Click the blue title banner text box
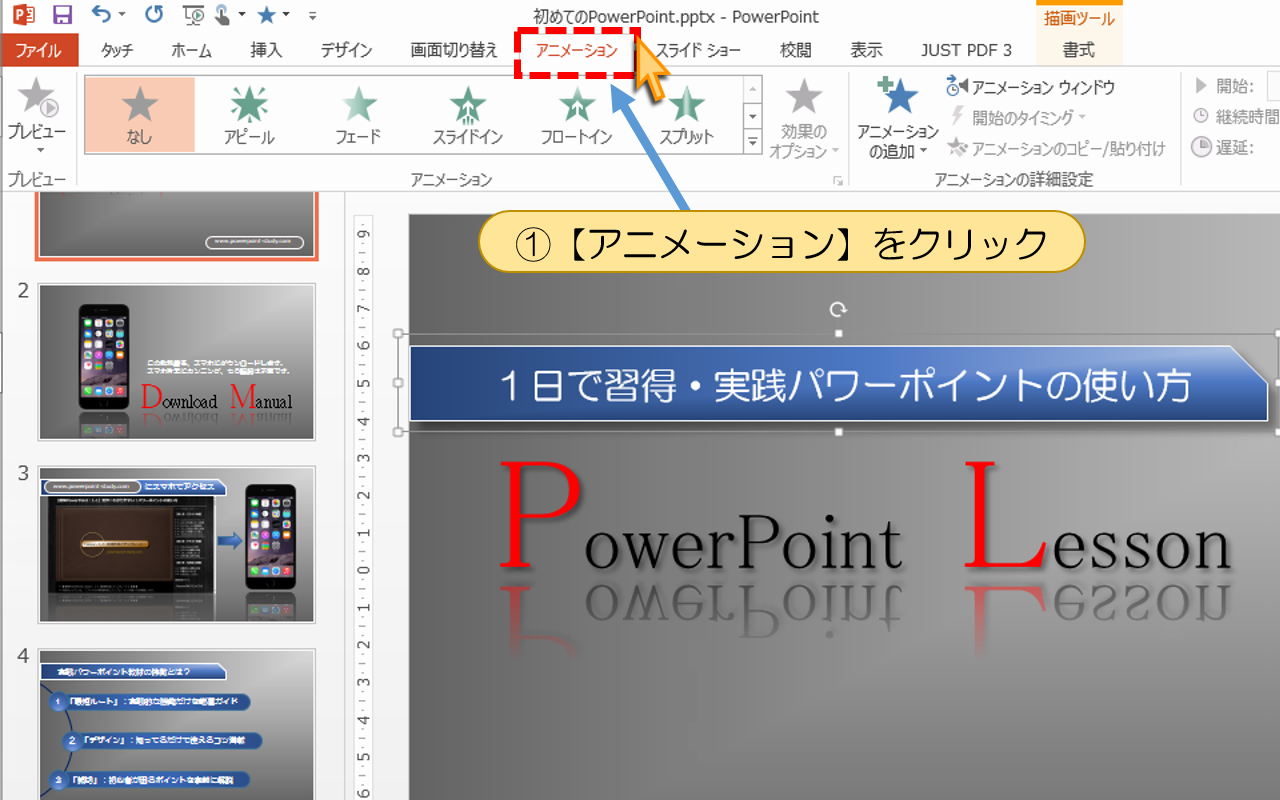Viewport: 1280px width, 800px height. 838,383
